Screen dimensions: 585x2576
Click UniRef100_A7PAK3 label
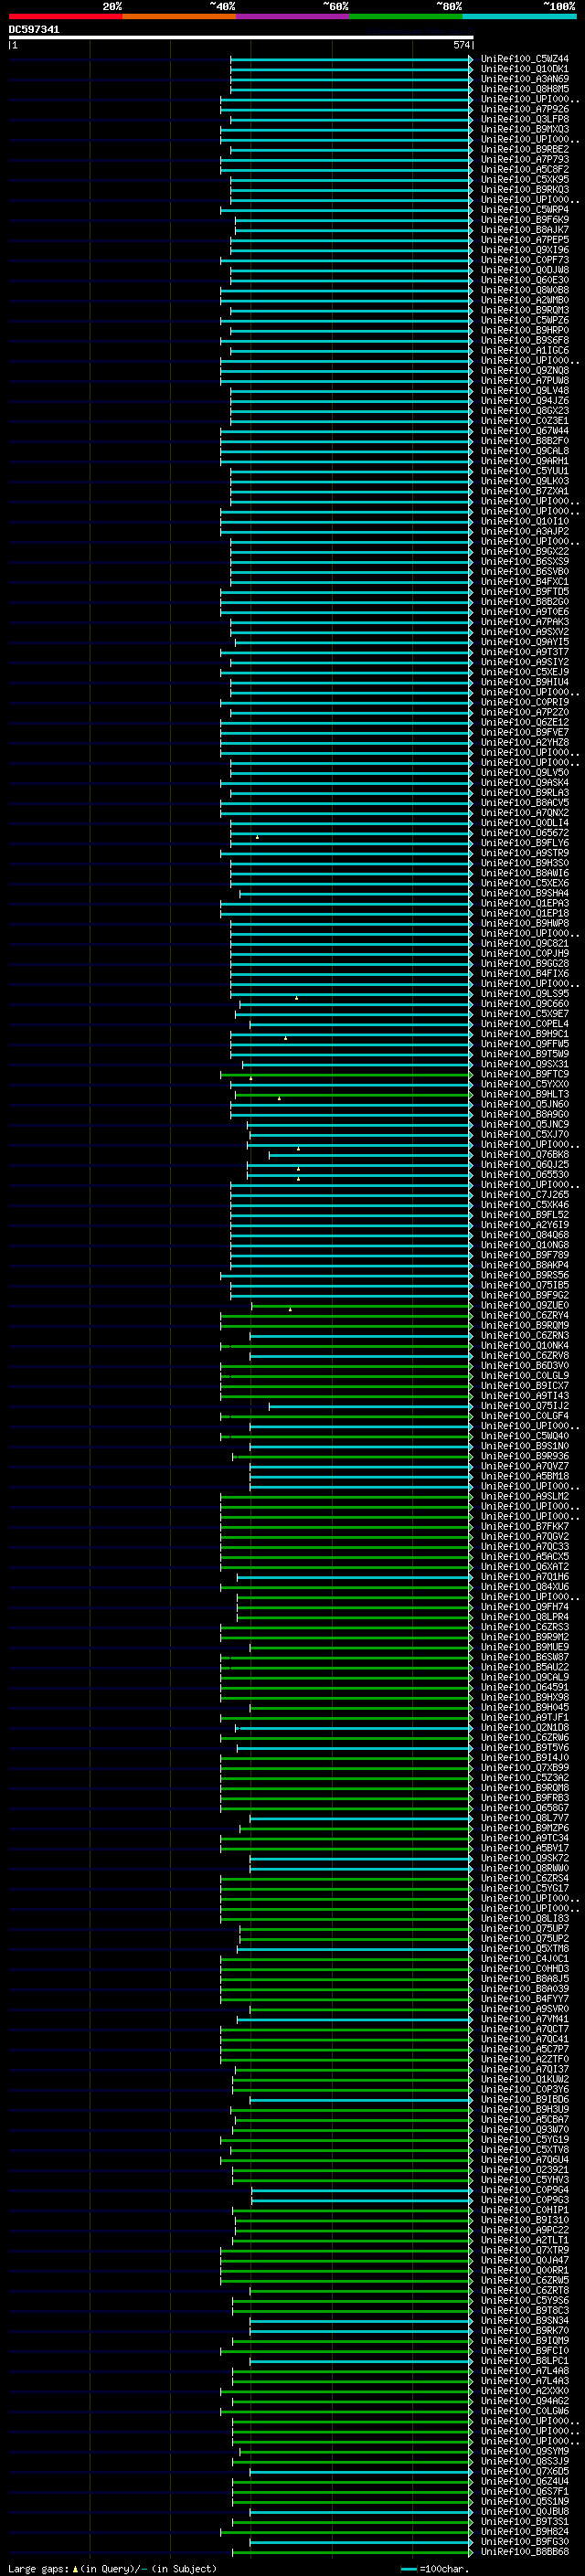(x=524, y=622)
